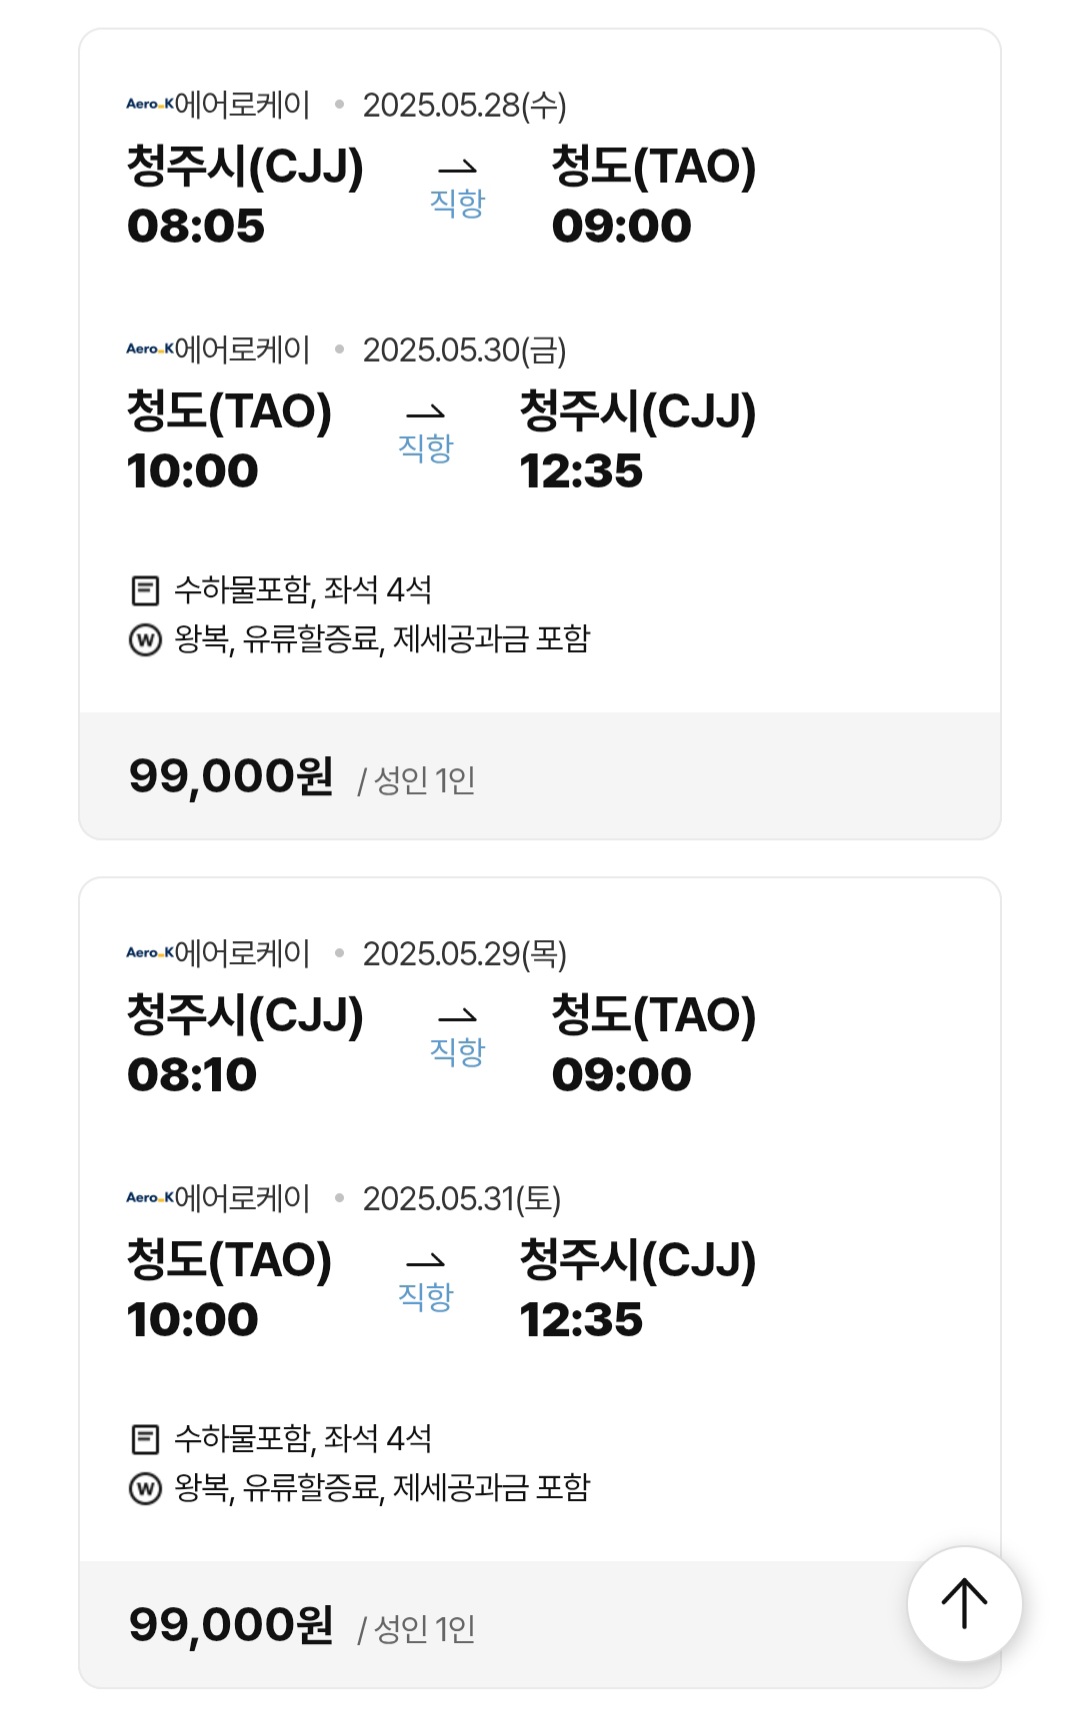Tap won currency icon in first card

point(145,639)
